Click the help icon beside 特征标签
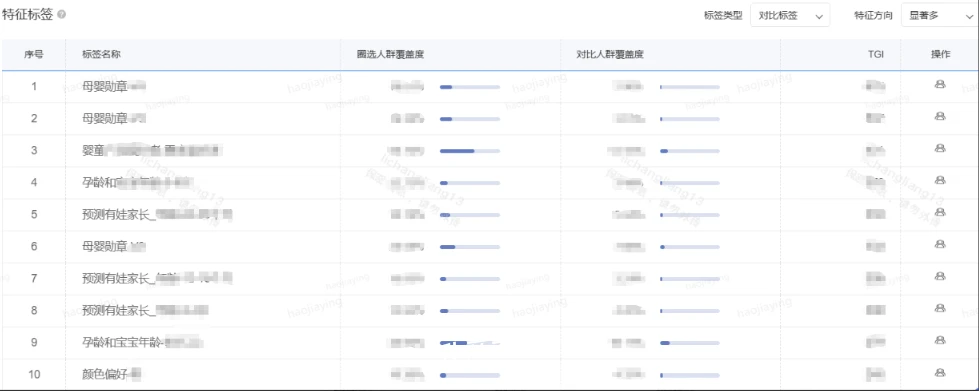Image resolution: width=979 pixels, height=391 pixels. [61, 15]
